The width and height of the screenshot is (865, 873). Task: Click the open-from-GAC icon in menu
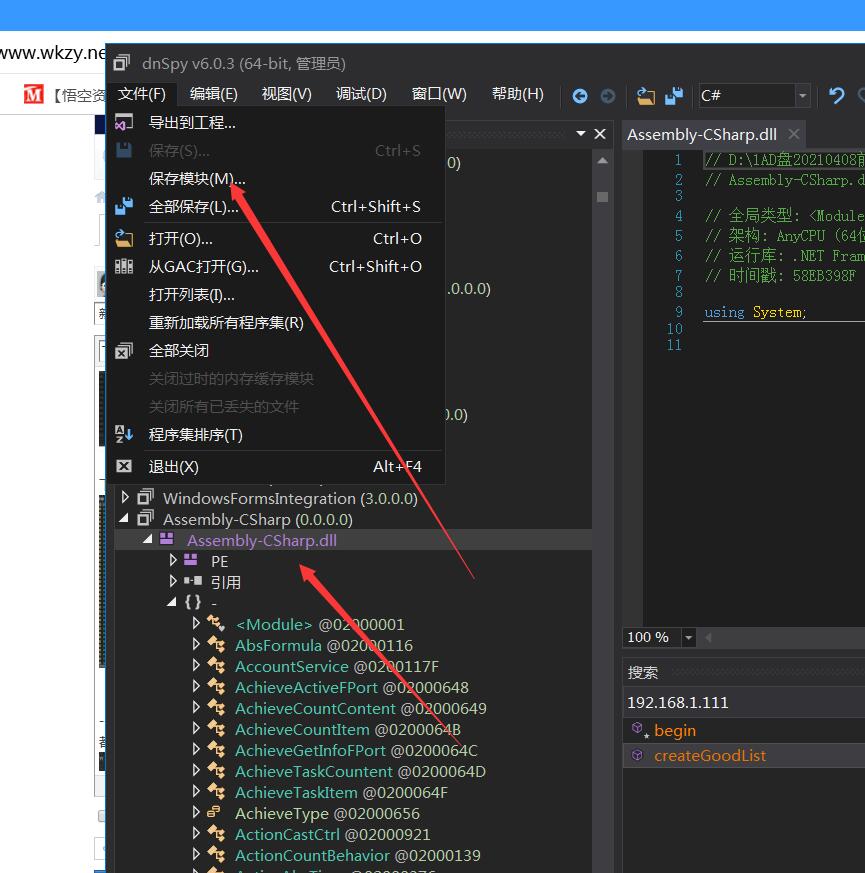(x=124, y=266)
